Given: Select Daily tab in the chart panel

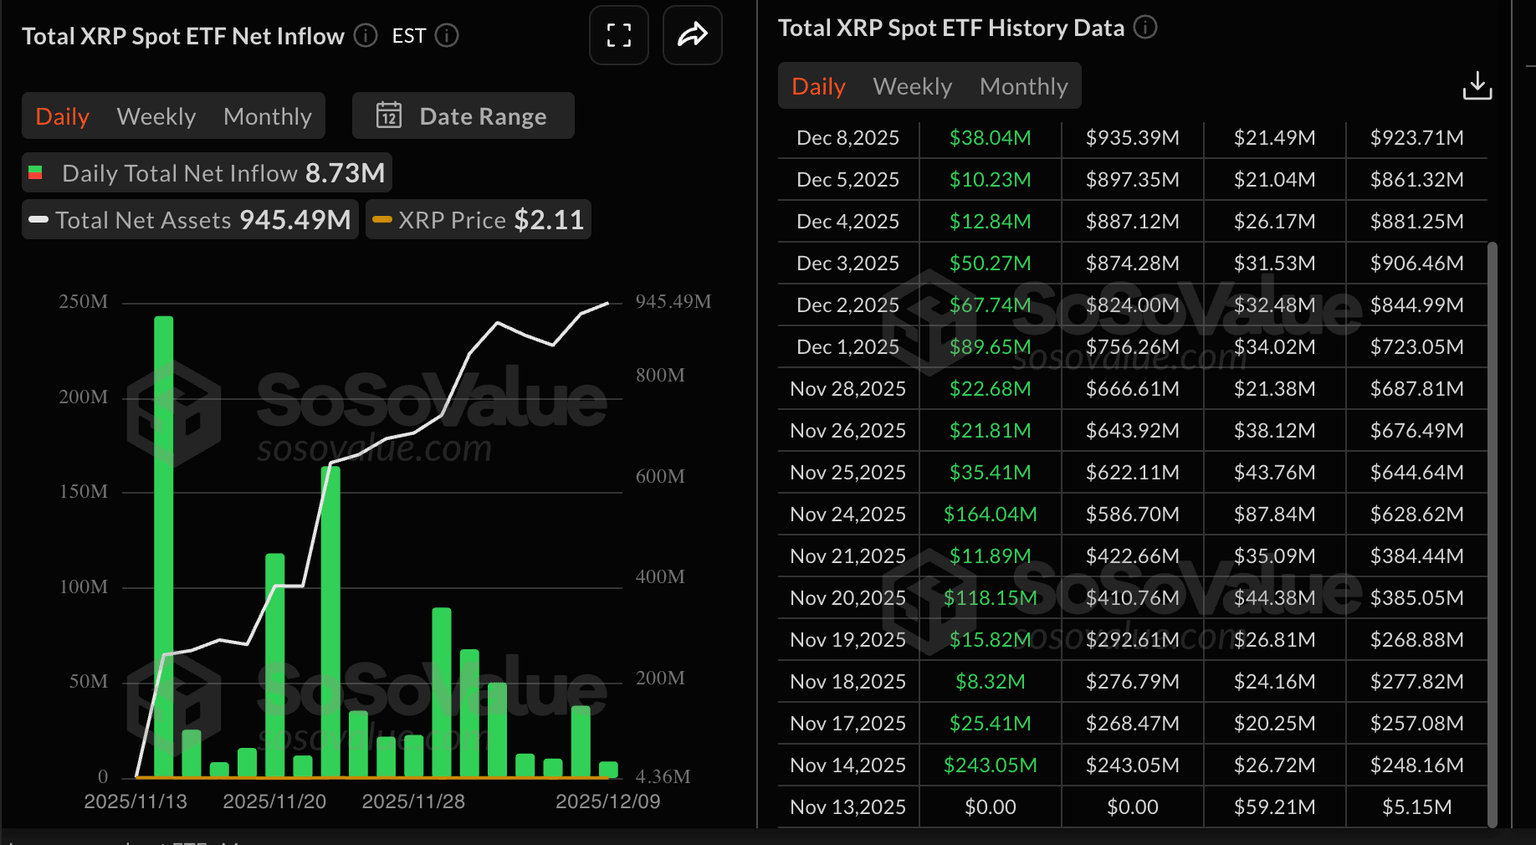Looking at the screenshot, I should 62,117.
